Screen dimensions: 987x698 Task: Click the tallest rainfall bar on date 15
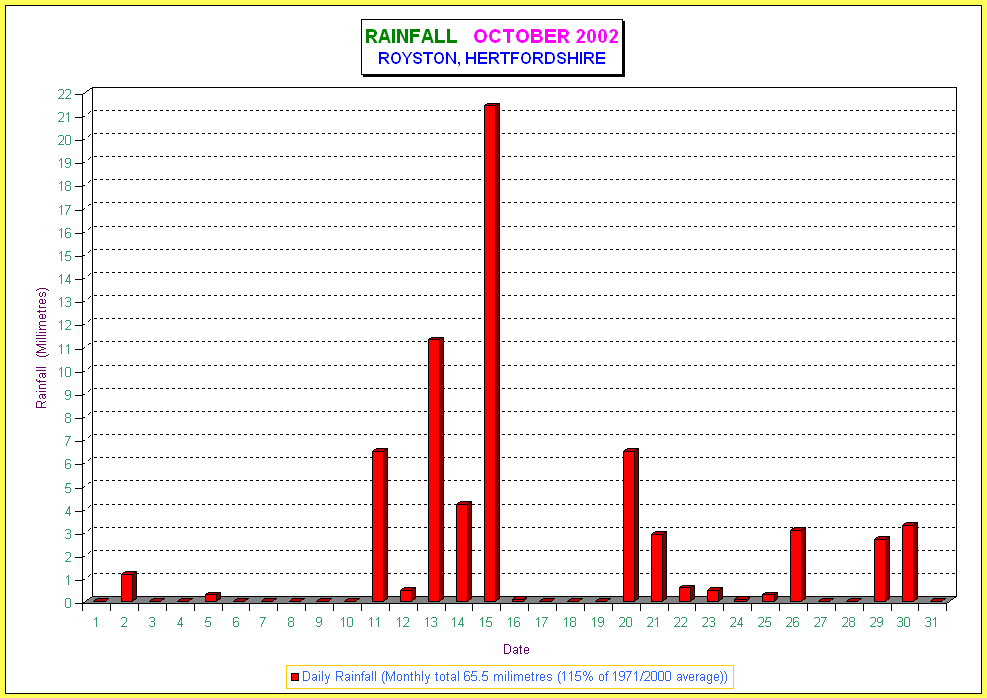pos(491,353)
